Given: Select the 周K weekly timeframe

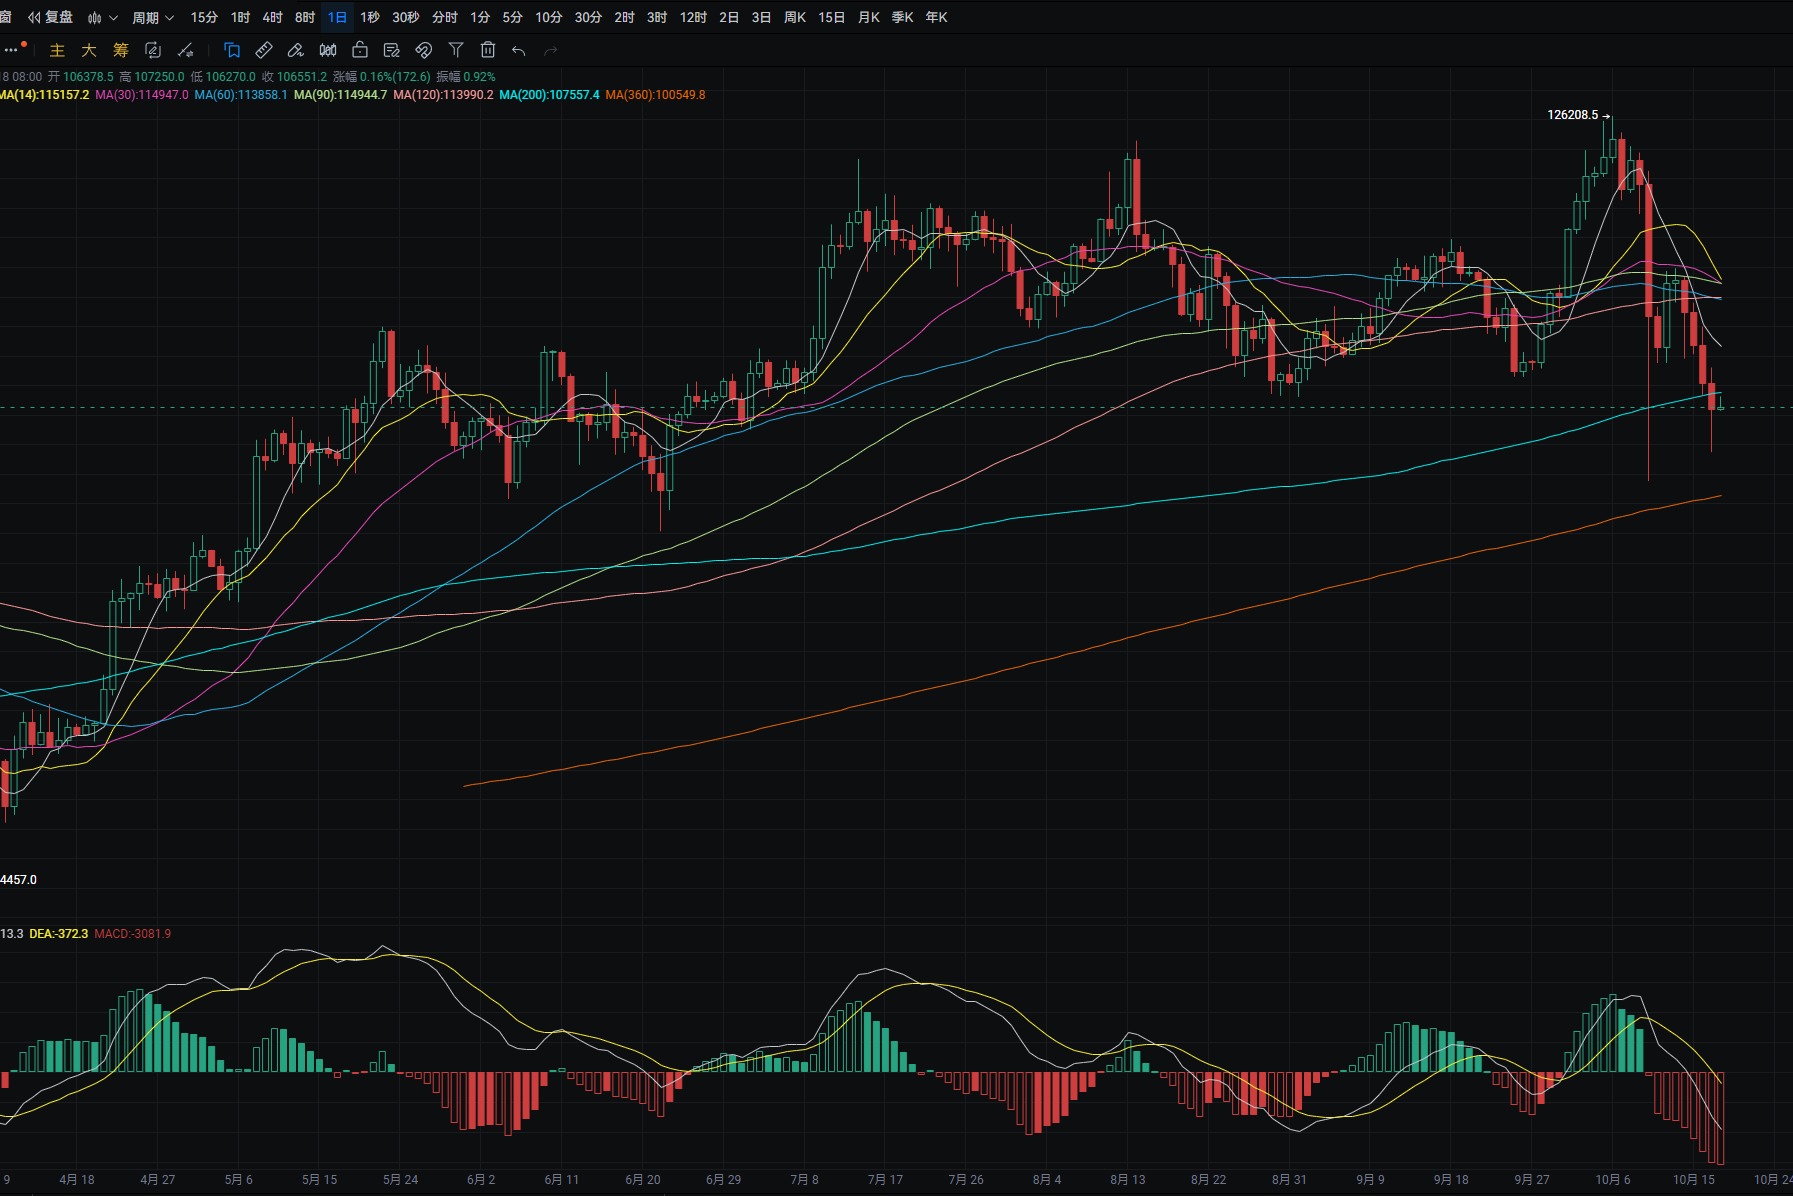Looking at the screenshot, I should coord(795,17).
